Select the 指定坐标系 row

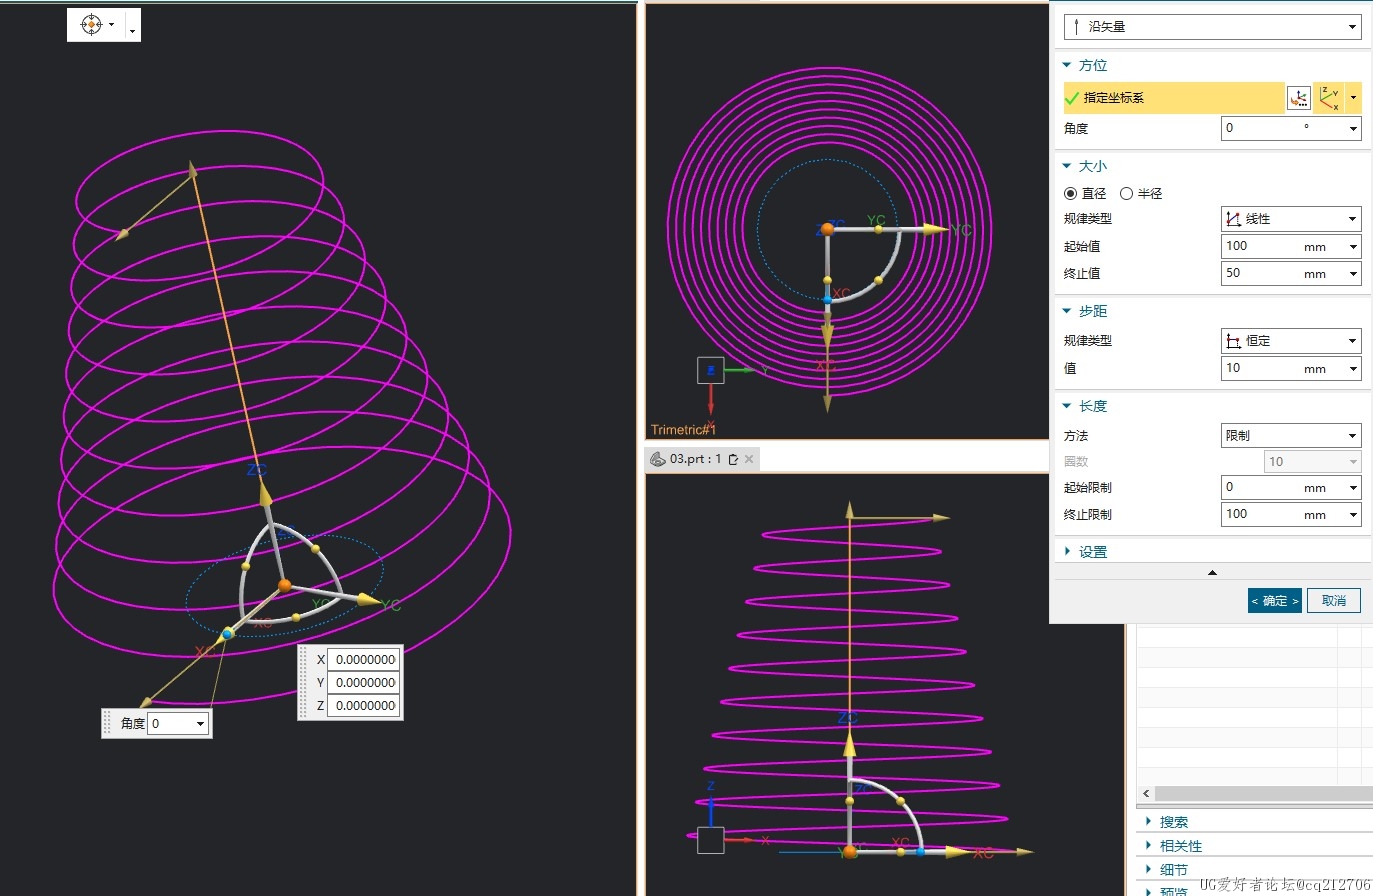[x=1174, y=98]
